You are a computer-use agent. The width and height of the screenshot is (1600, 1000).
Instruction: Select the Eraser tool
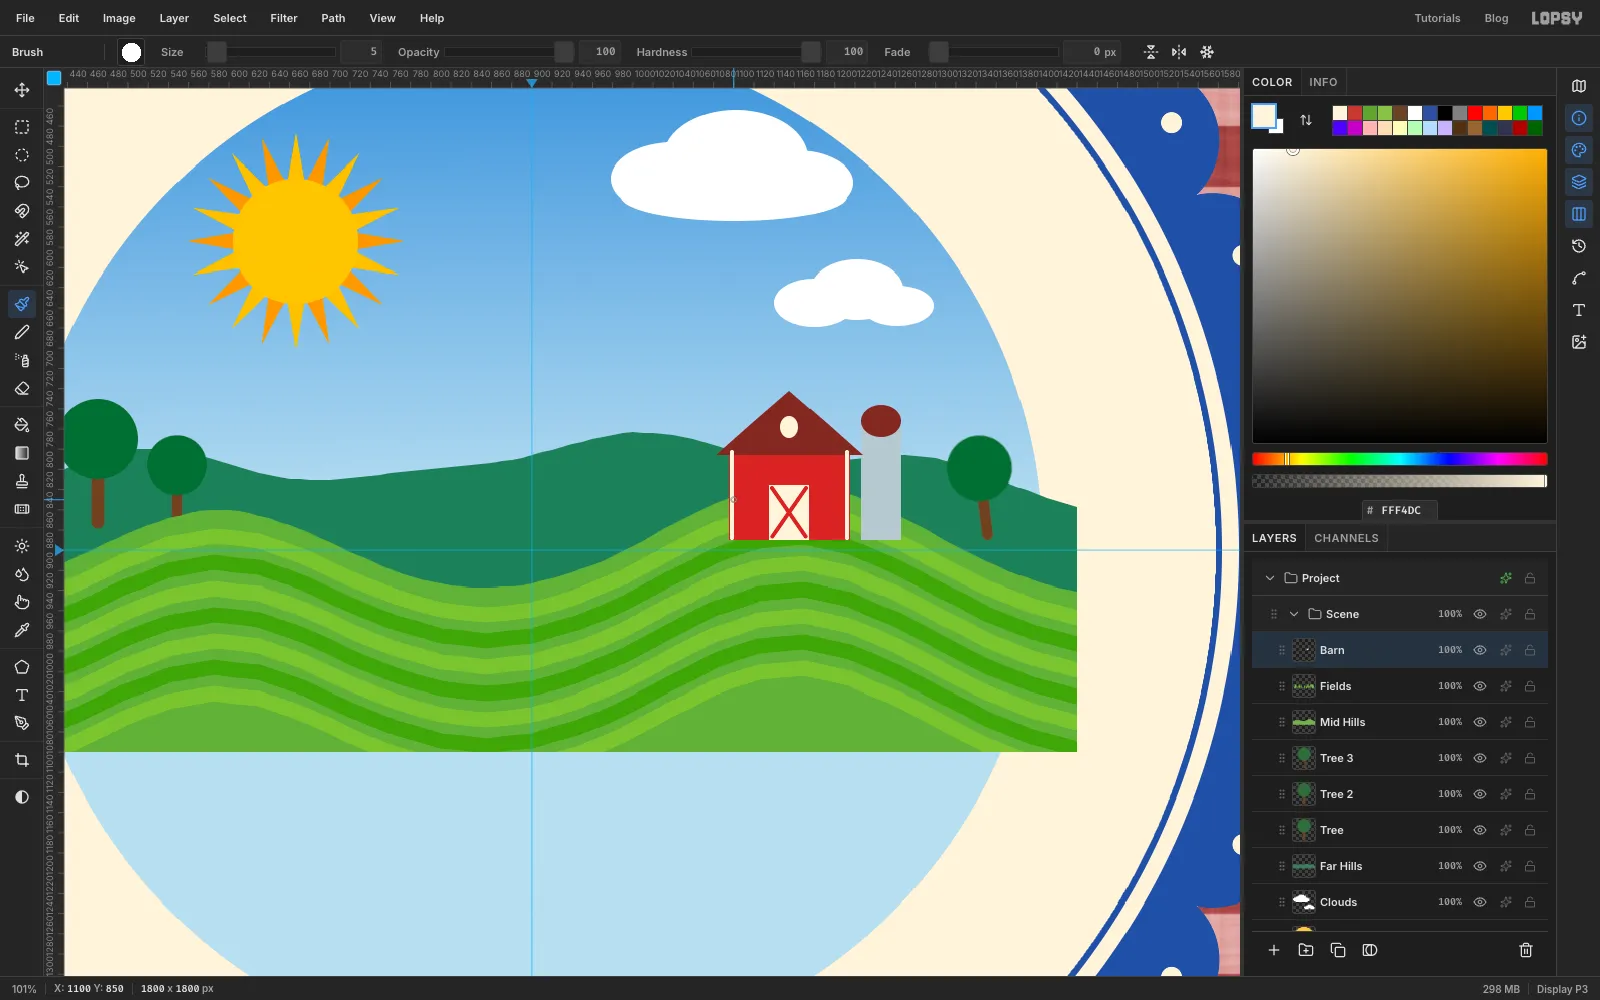click(x=22, y=388)
